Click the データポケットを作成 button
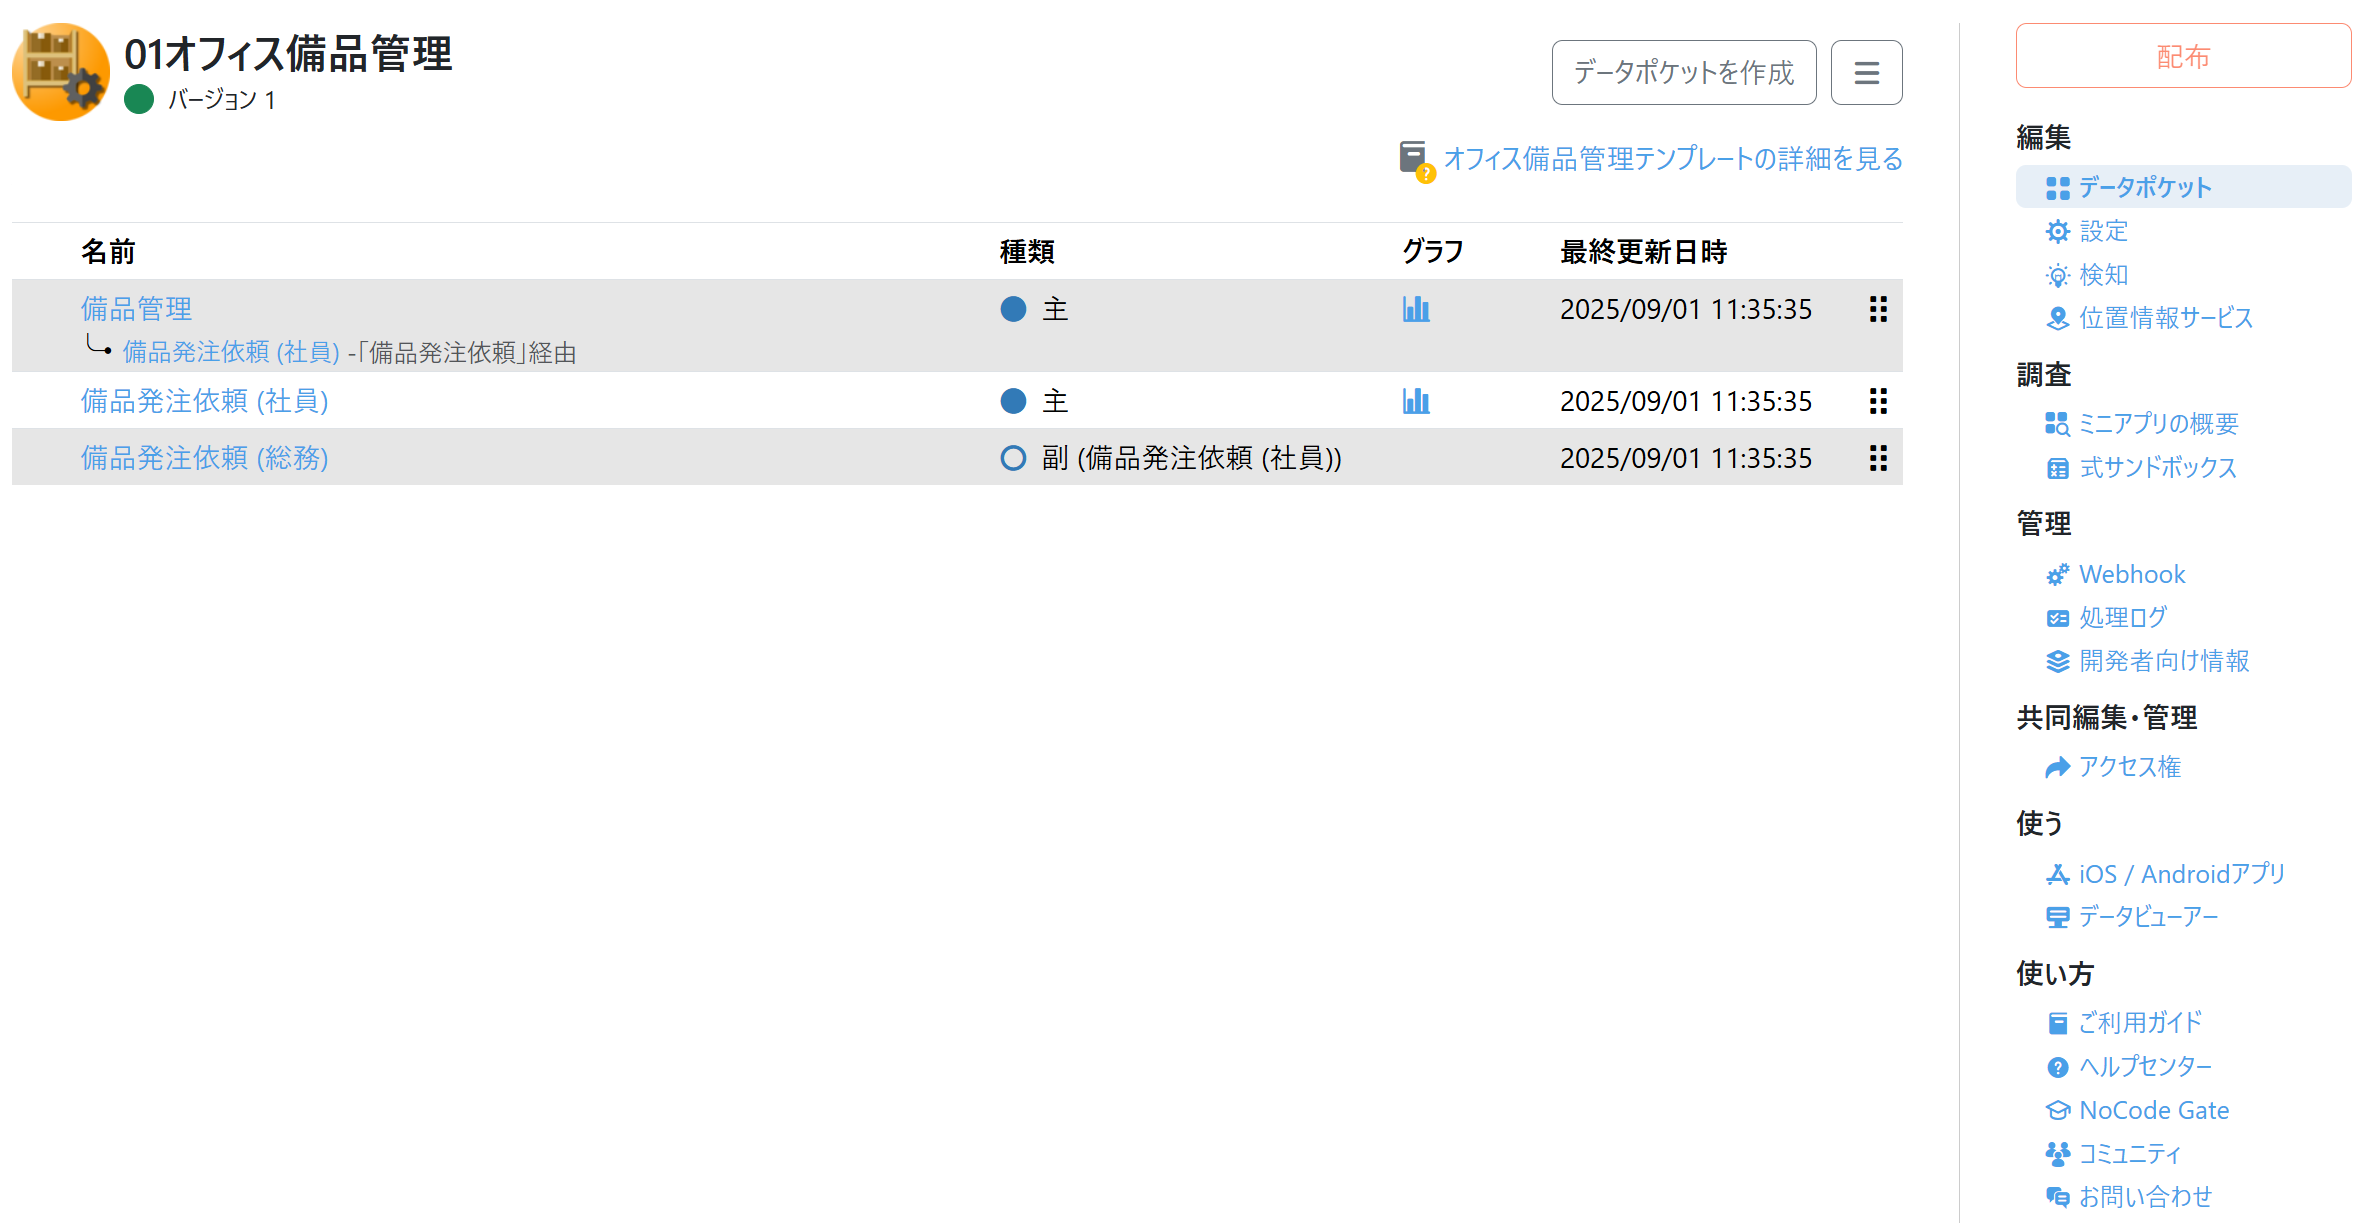 pos(1683,72)
